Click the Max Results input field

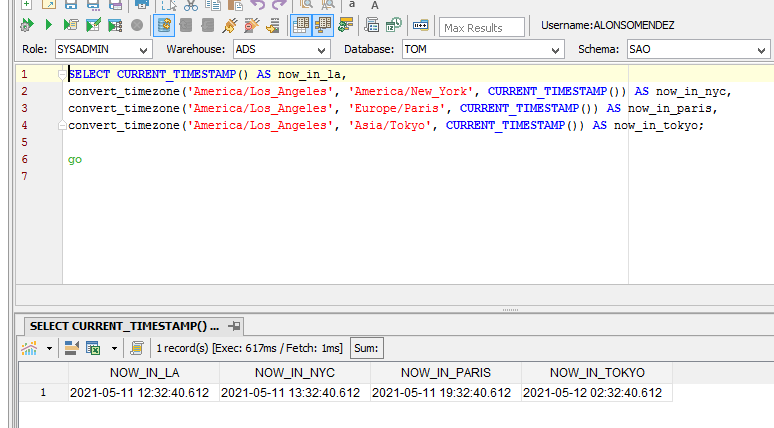(482, 27)
